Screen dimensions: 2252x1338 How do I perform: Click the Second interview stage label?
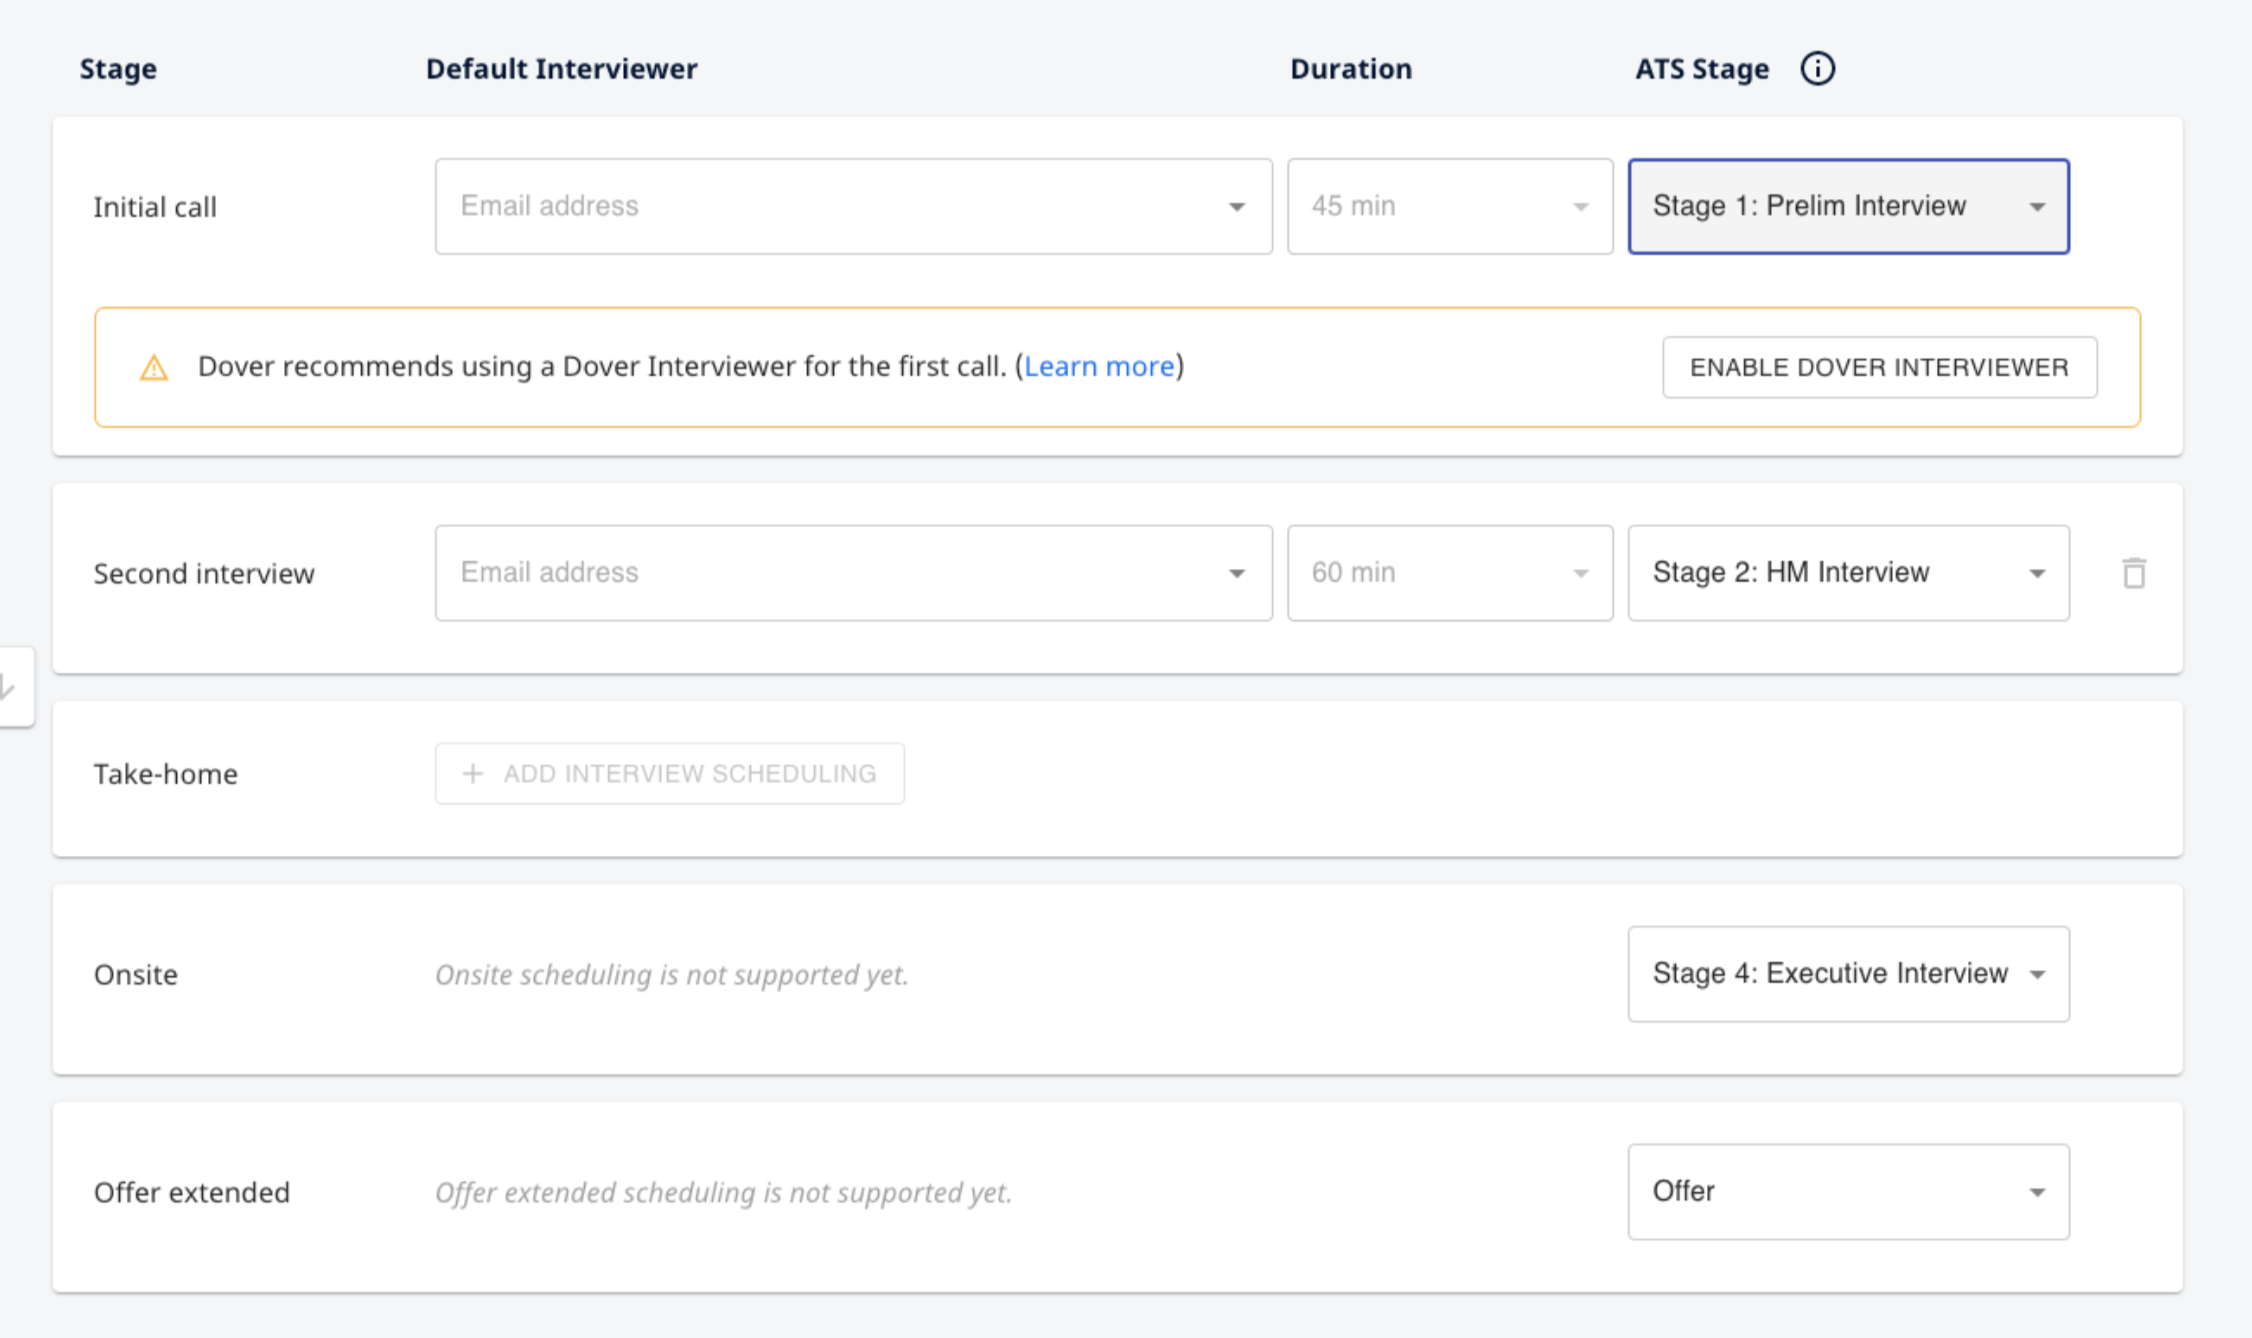tap(204, 574)
